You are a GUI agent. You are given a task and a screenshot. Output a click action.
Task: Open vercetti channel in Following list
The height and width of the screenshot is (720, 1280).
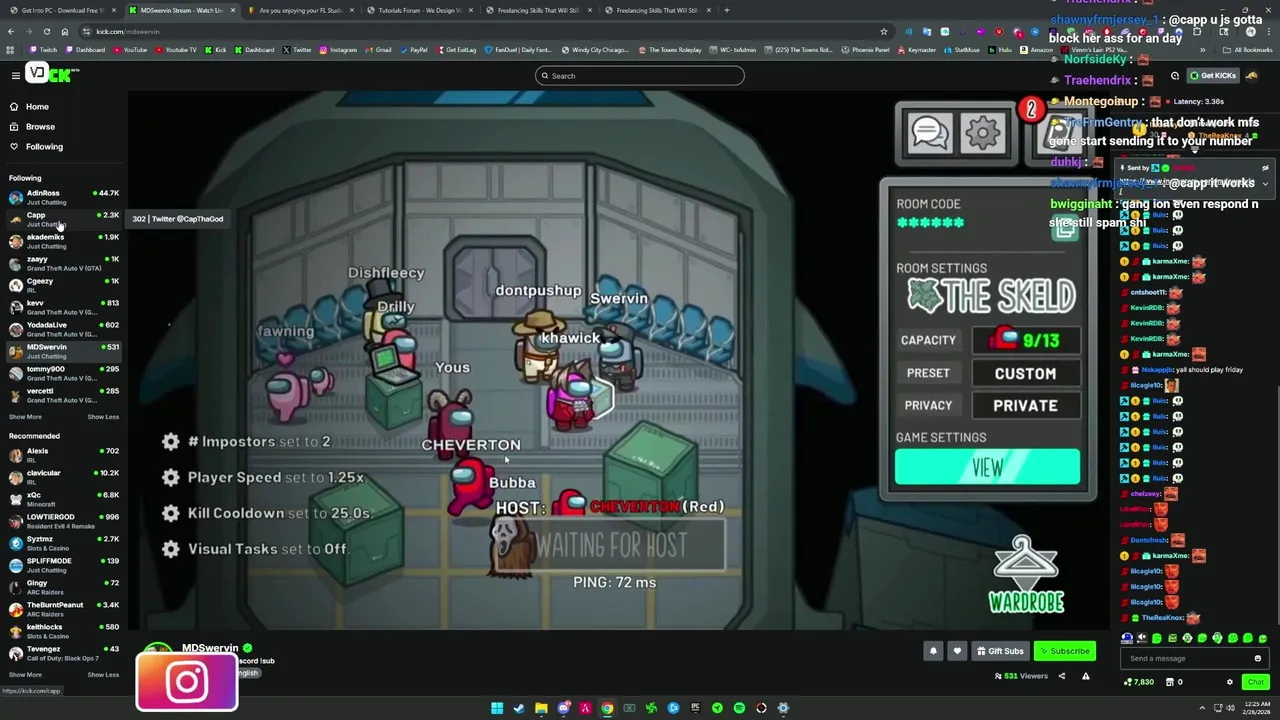pos(63,395)
